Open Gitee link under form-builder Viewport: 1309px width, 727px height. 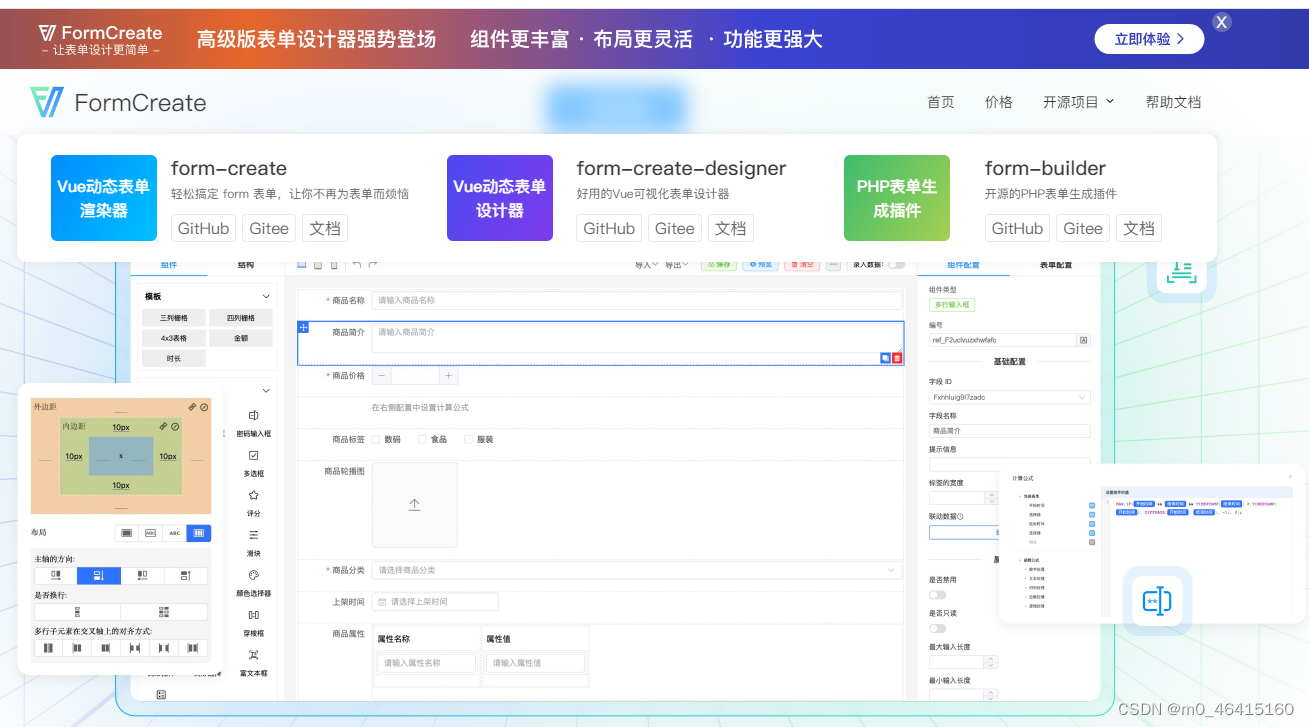(1083, 228)
